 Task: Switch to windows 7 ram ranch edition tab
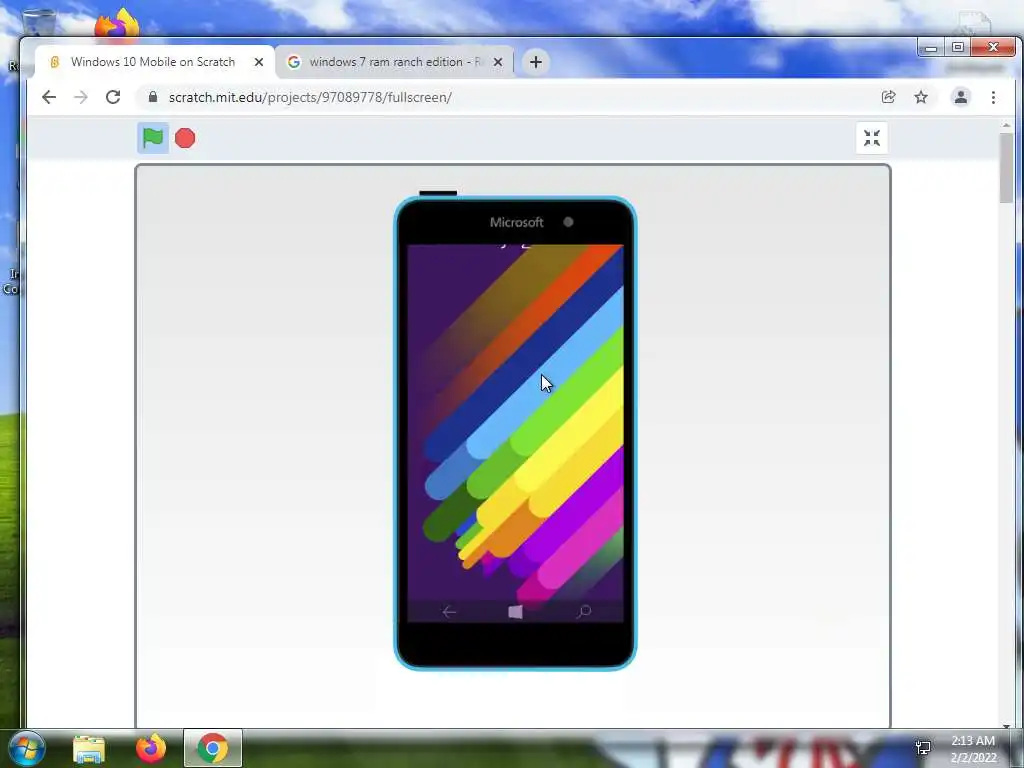394,62
